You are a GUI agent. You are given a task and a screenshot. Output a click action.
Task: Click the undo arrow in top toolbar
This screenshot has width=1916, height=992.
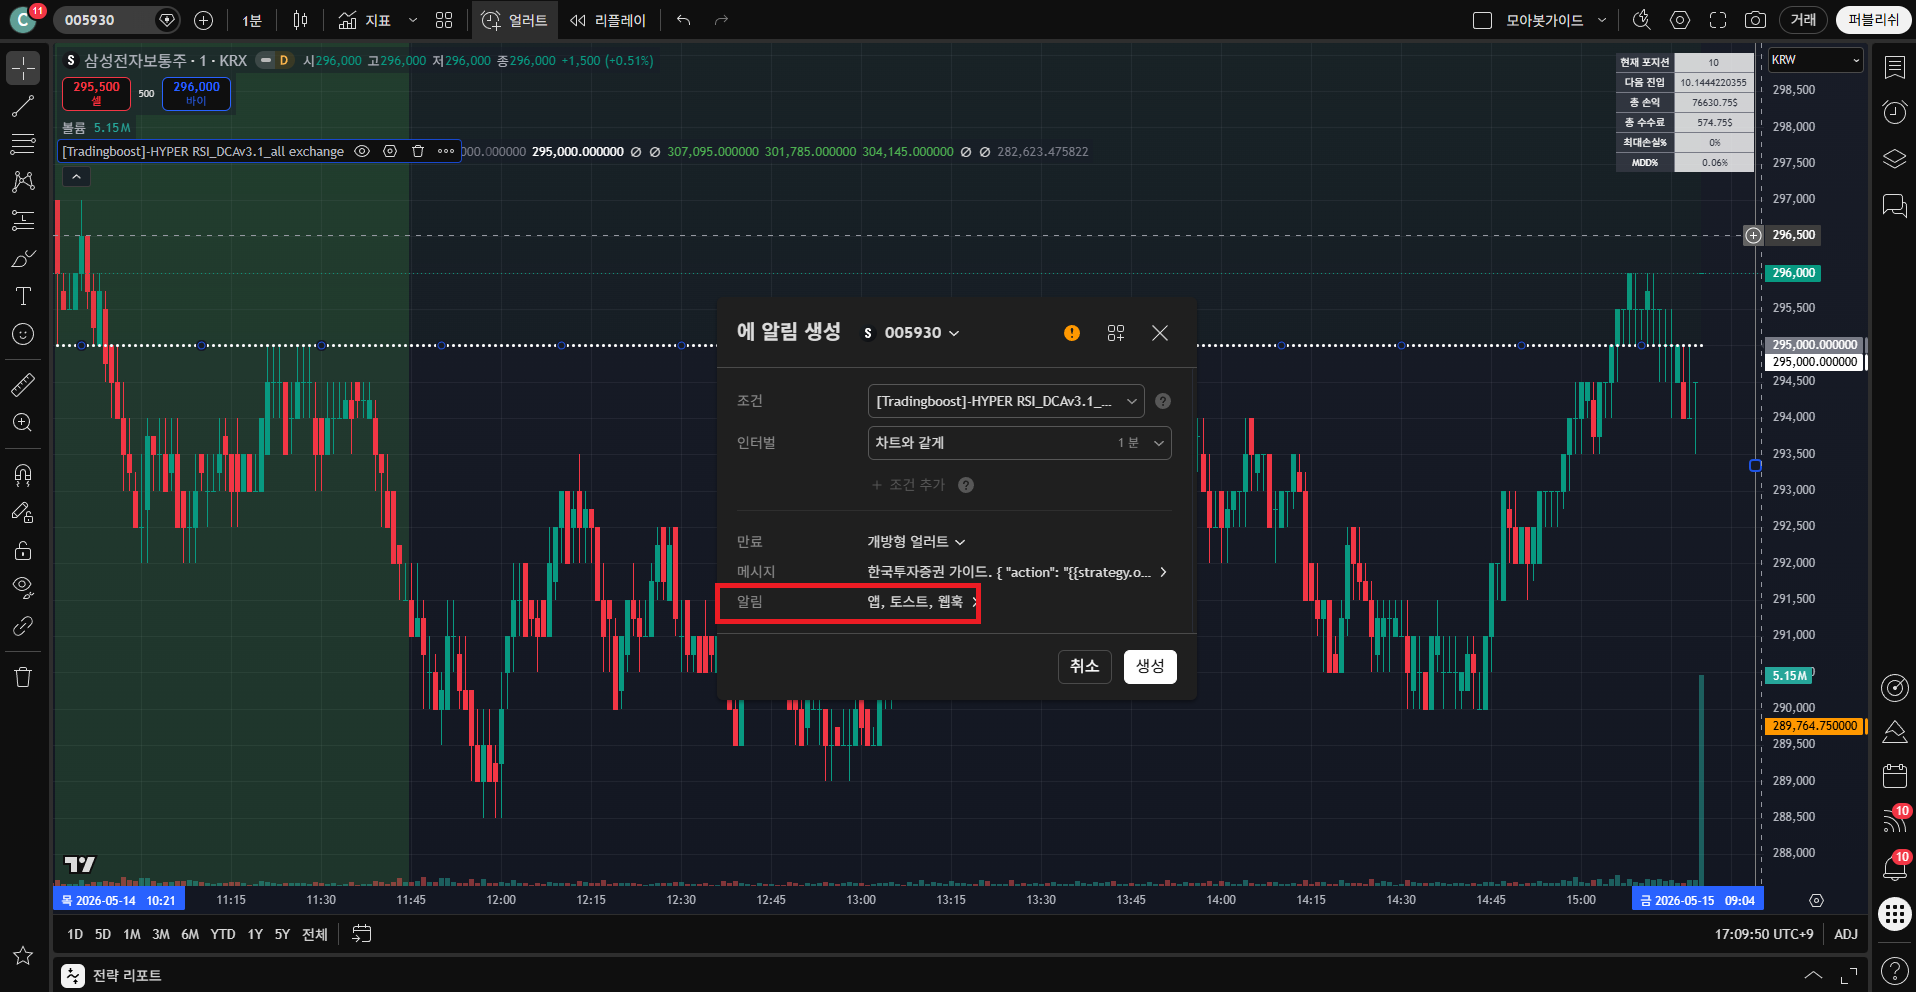pos(684,20)
